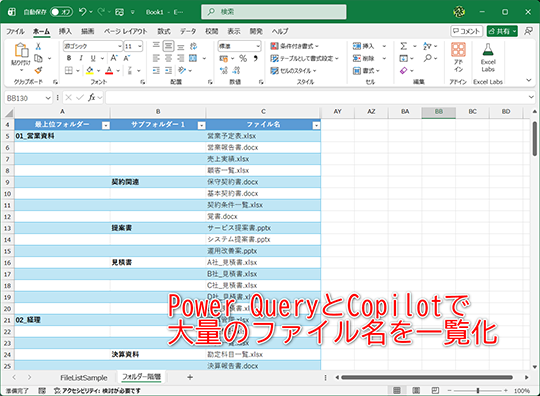This screenshot has height=396, width=540.
Task: Apply Underline formatting
Action: coord(93,58)
